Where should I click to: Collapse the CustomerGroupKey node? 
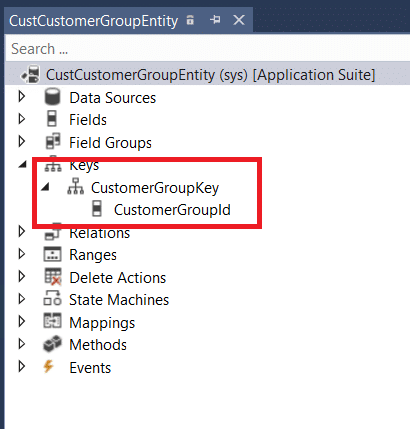[x=45, y=187]
